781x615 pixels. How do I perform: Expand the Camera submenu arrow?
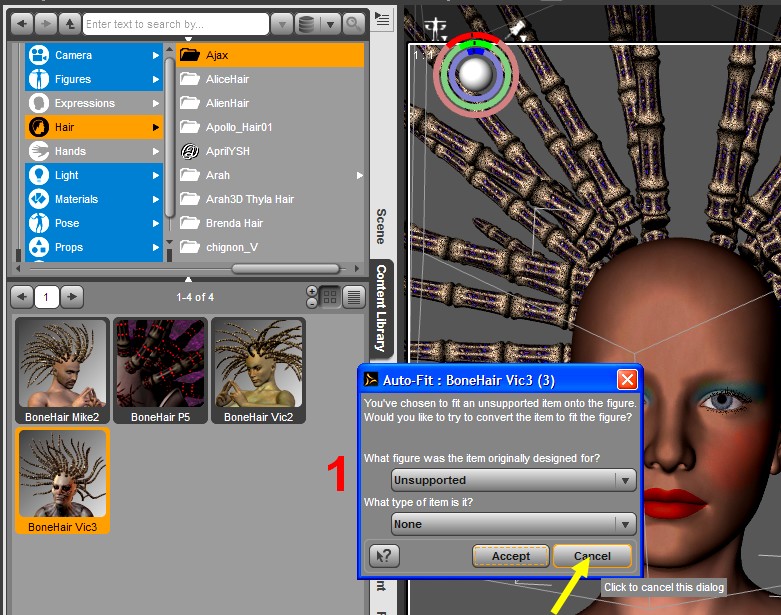click(156, 55)
